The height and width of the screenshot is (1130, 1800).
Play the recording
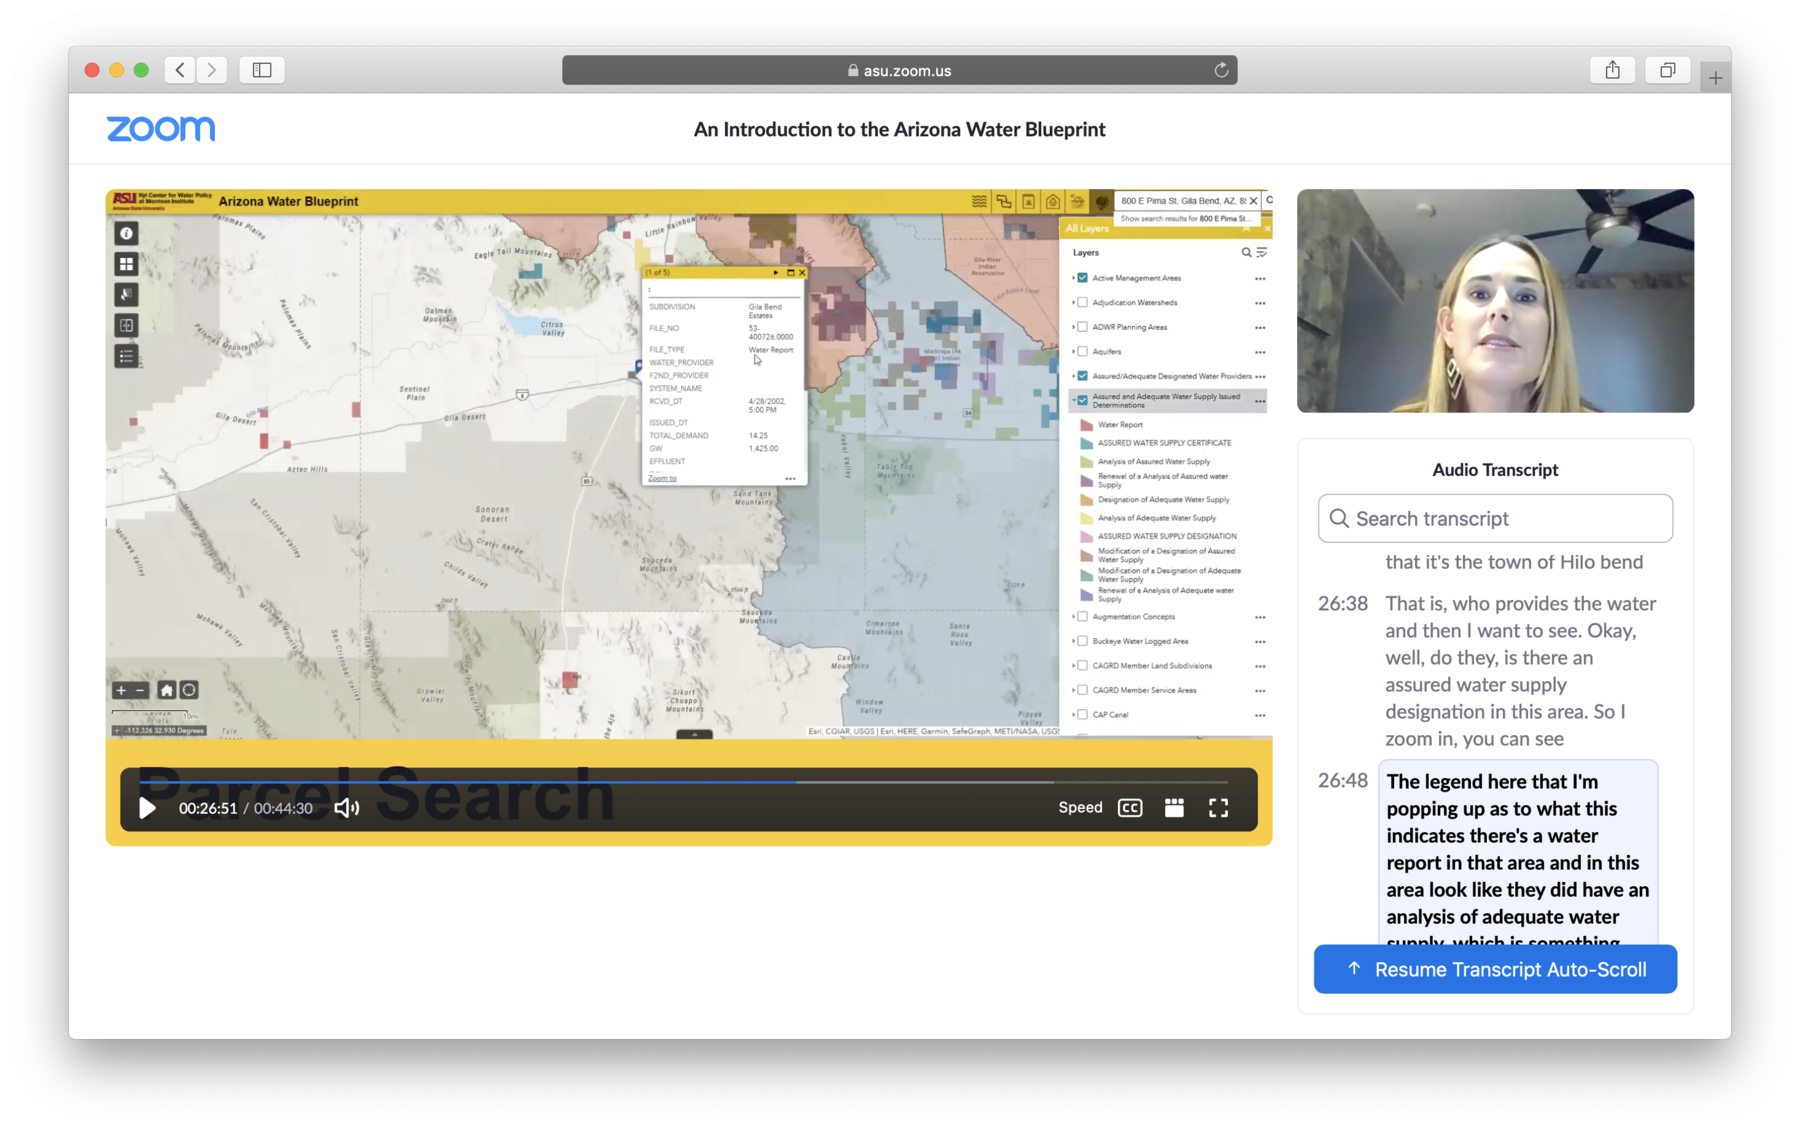pos(147,808)
